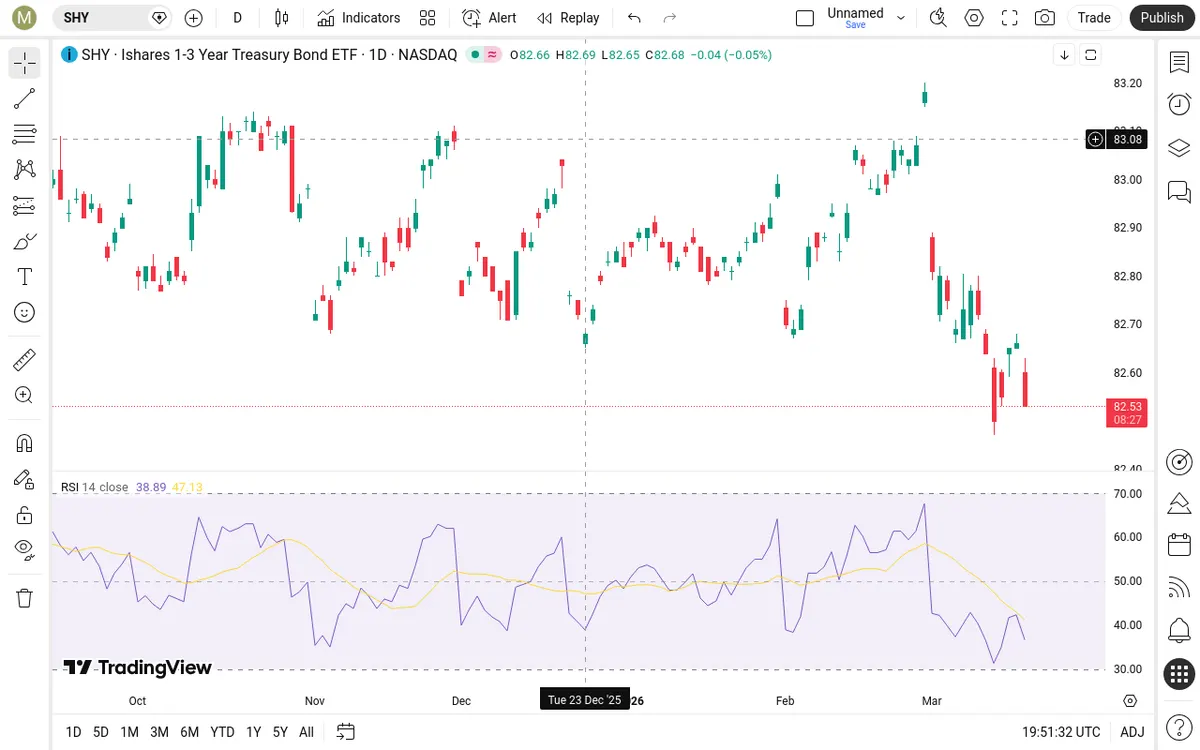Click the SHY symbol search box
Screen dimensions: 1200x750
tap(113, 17)
